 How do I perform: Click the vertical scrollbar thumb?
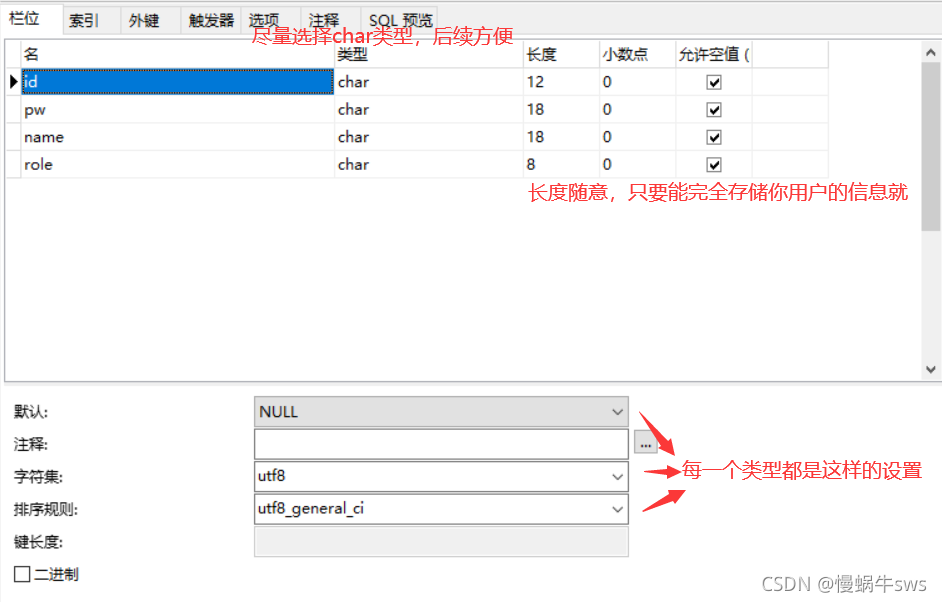click(x=930, y=147)
